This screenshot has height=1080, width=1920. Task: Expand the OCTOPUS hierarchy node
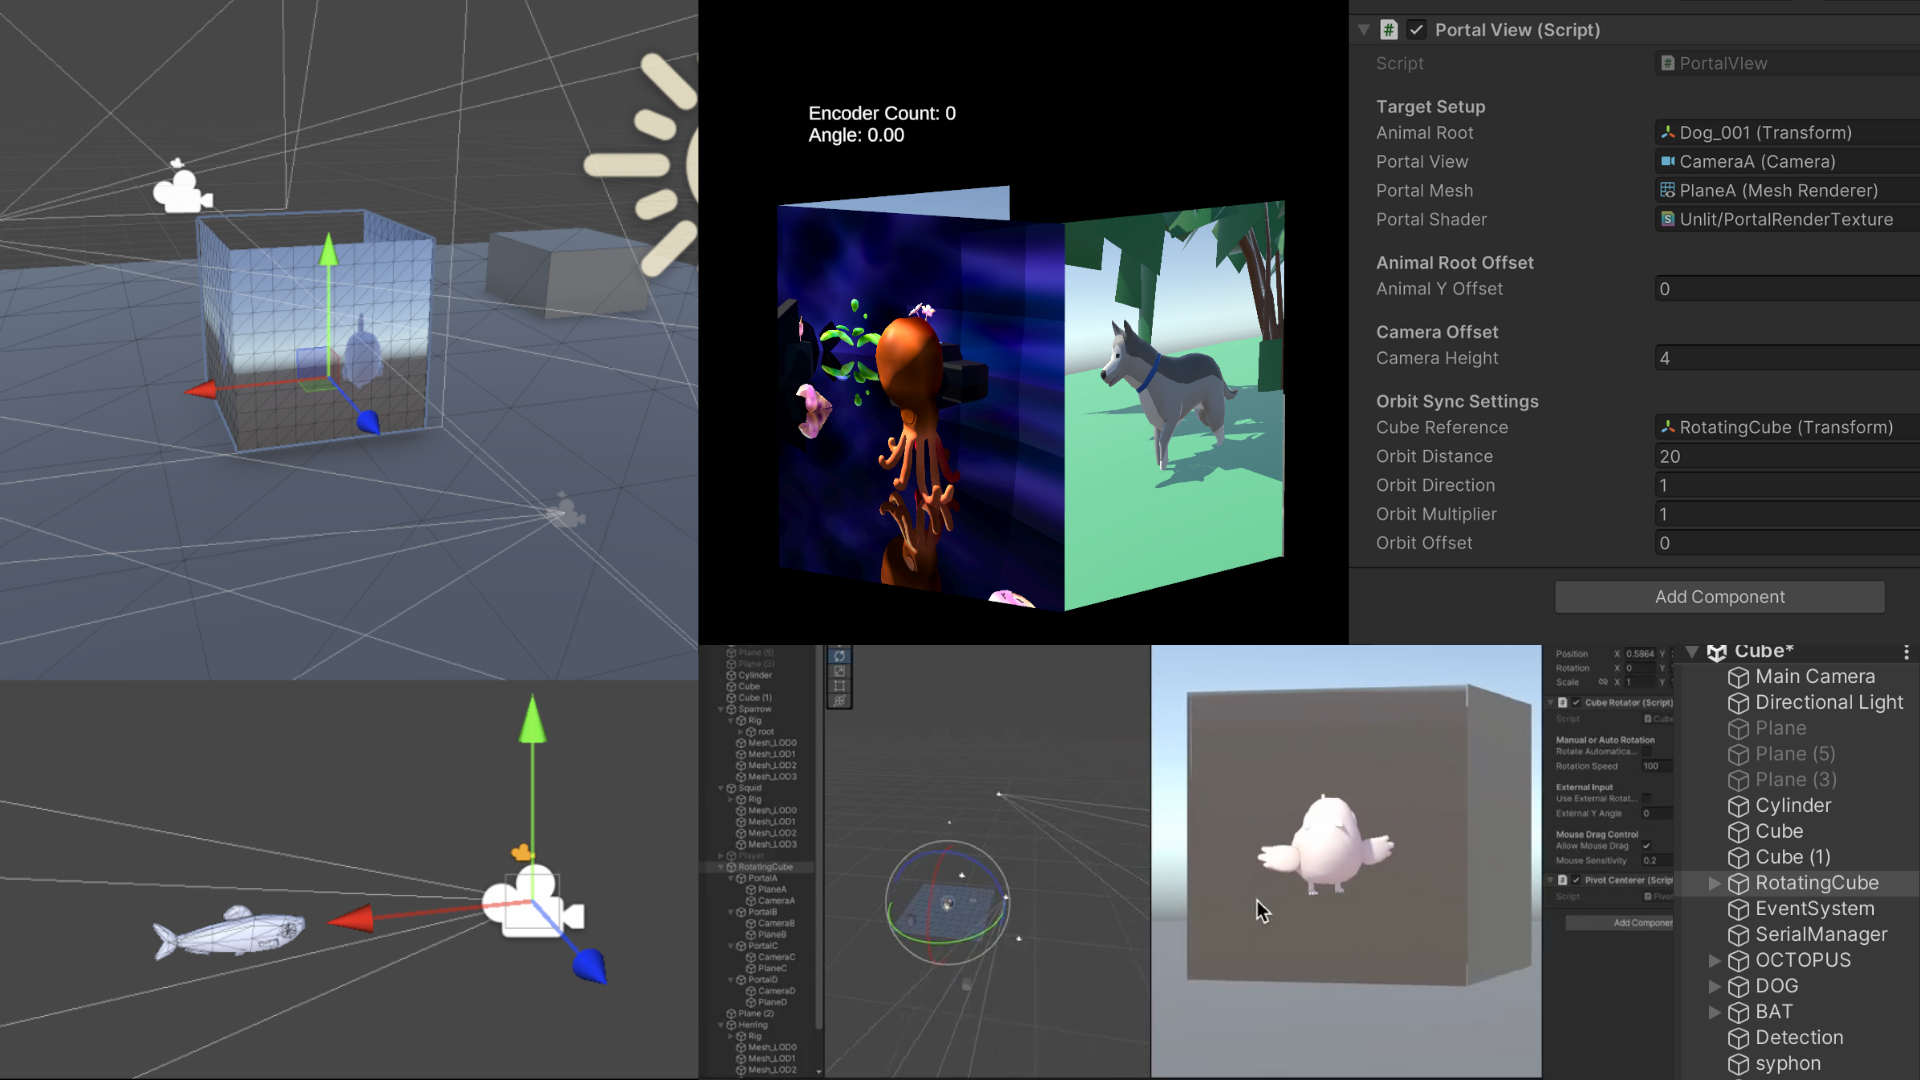1714,960
